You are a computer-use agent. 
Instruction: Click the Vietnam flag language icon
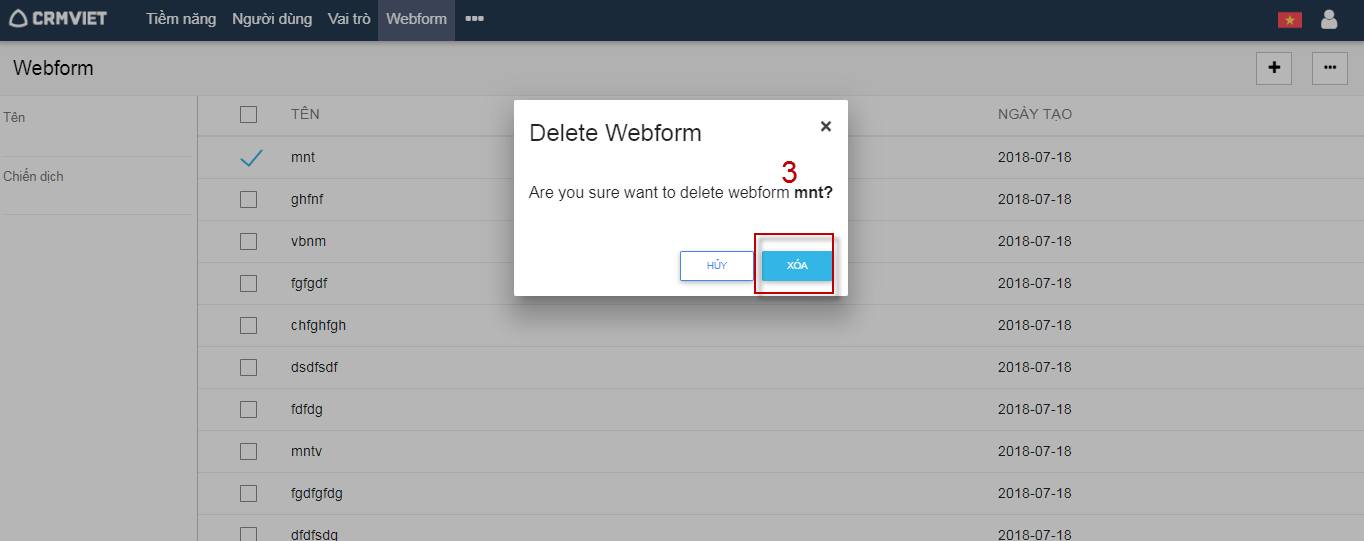[1289, 20]
